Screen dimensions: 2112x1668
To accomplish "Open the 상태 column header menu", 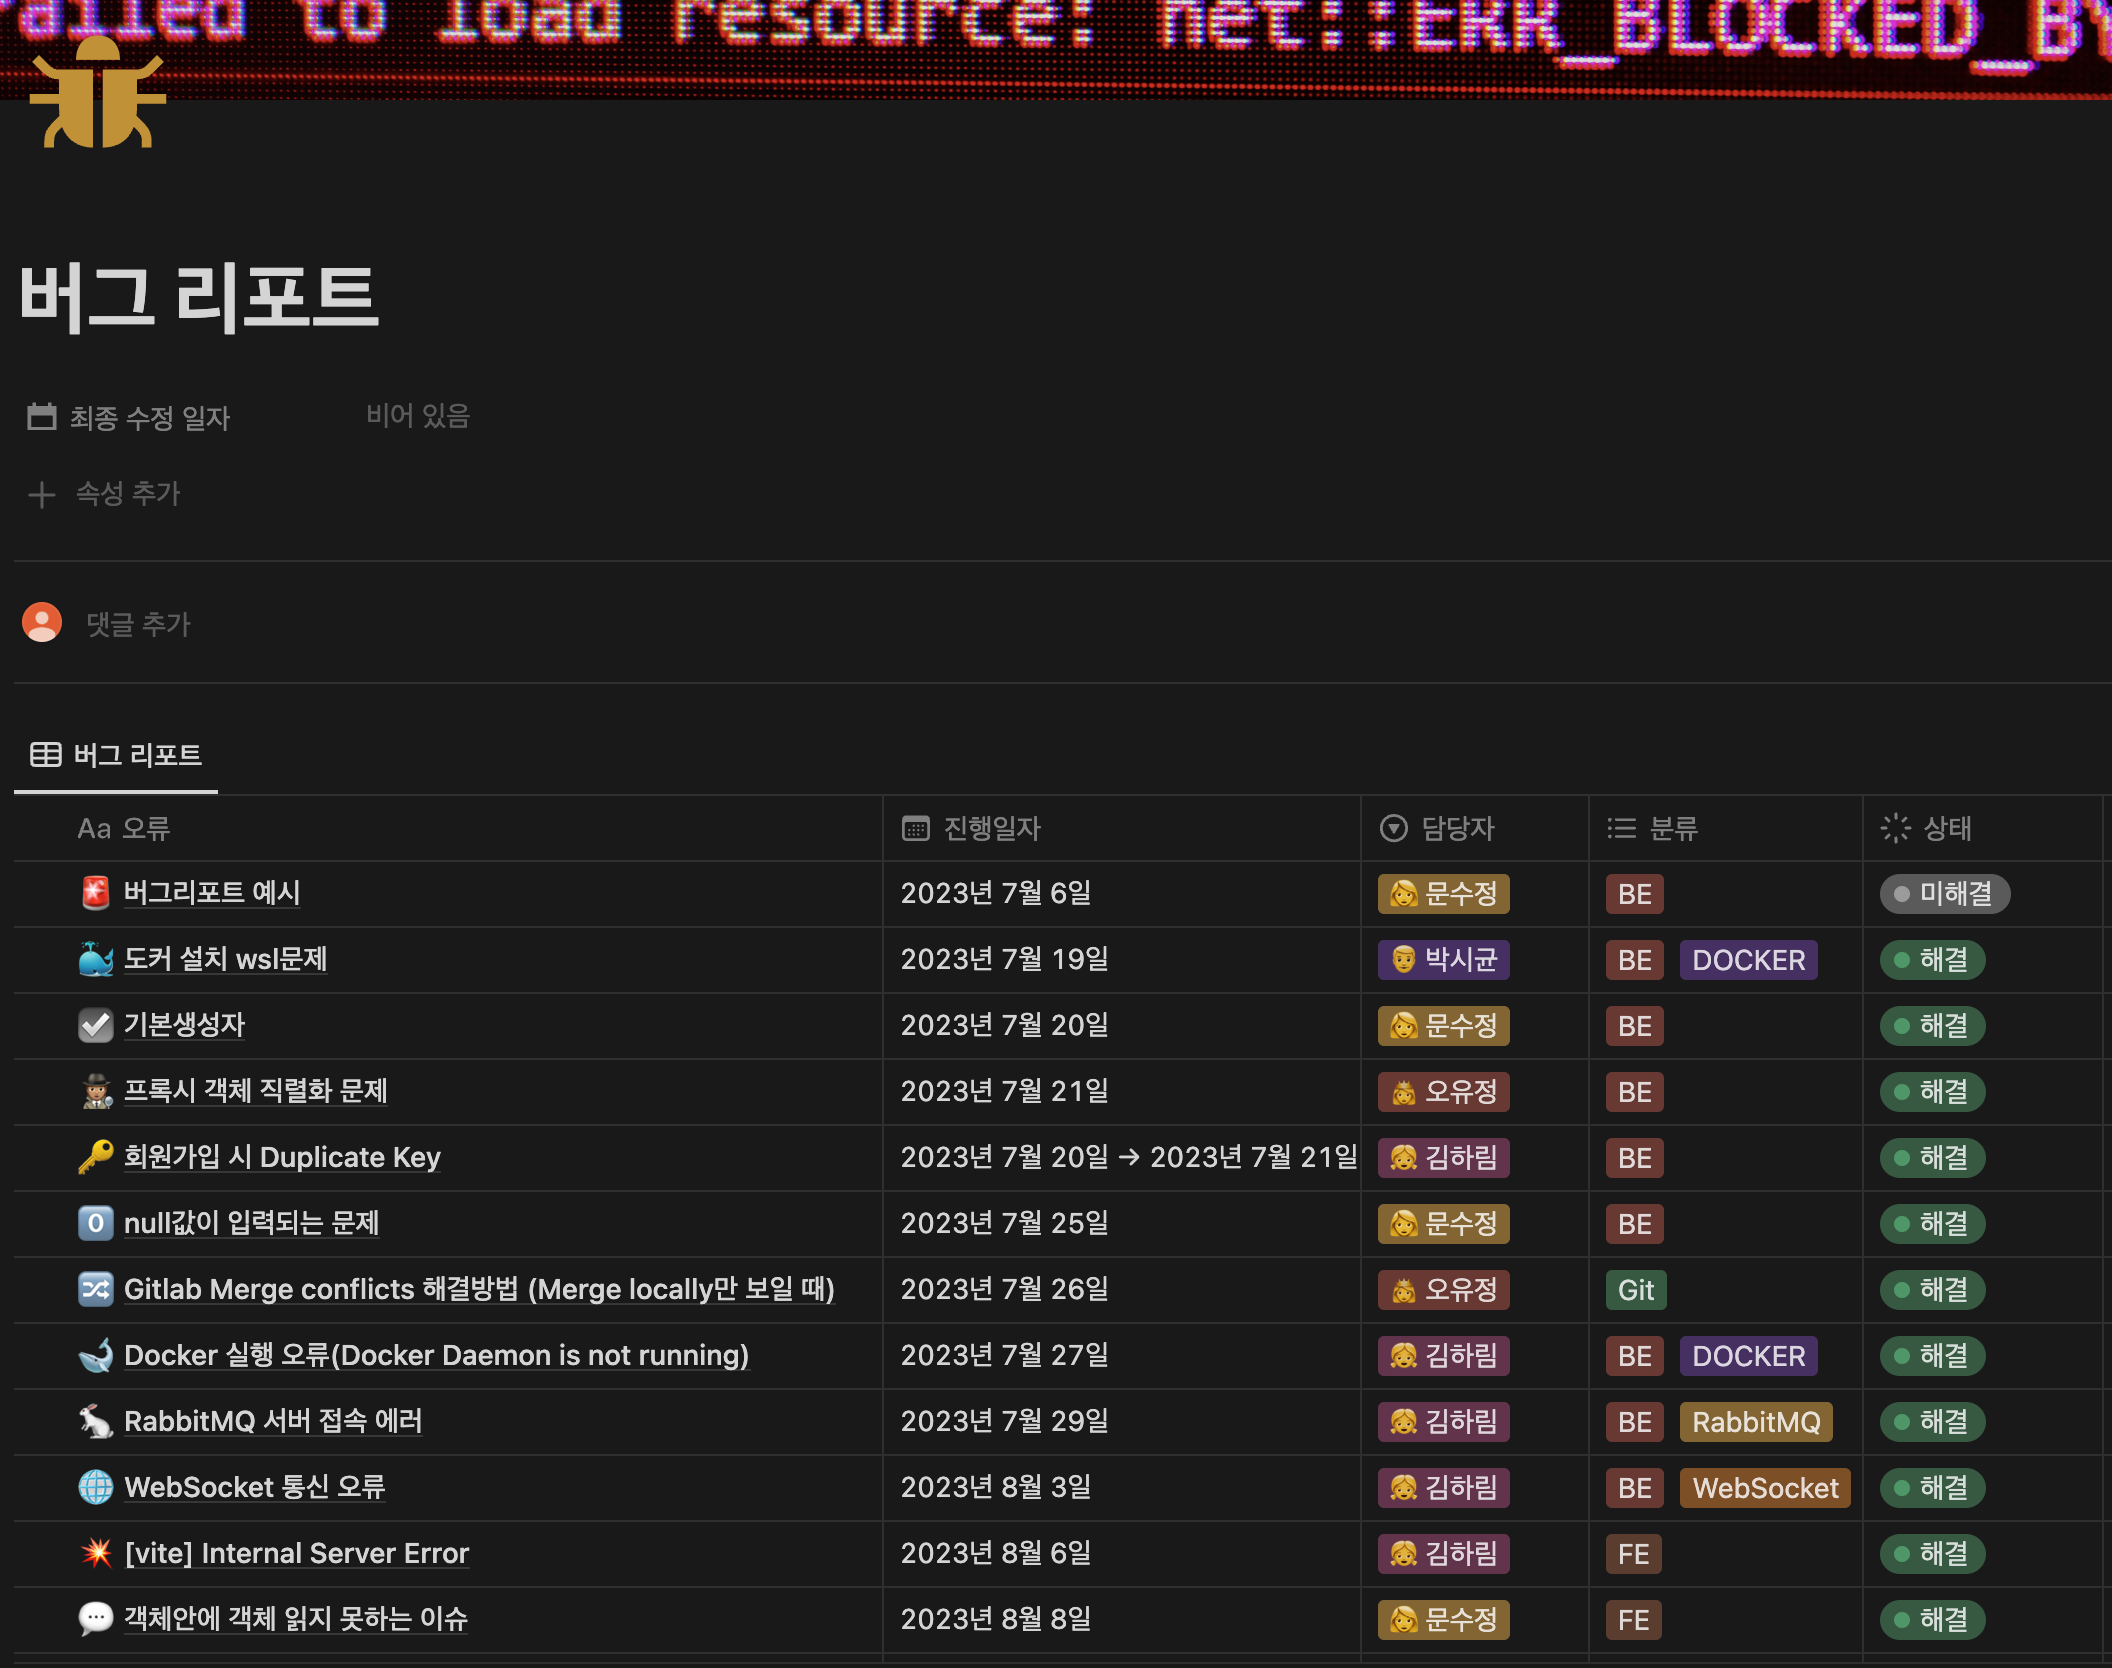I will (1983, 829).
